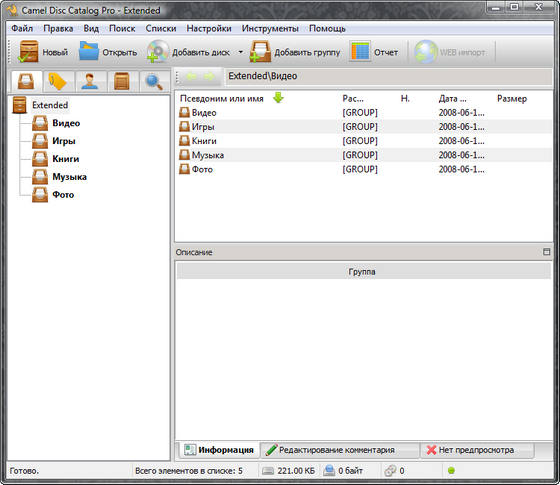Open the Добавить диск dropdown arrow

click(241, 52)
